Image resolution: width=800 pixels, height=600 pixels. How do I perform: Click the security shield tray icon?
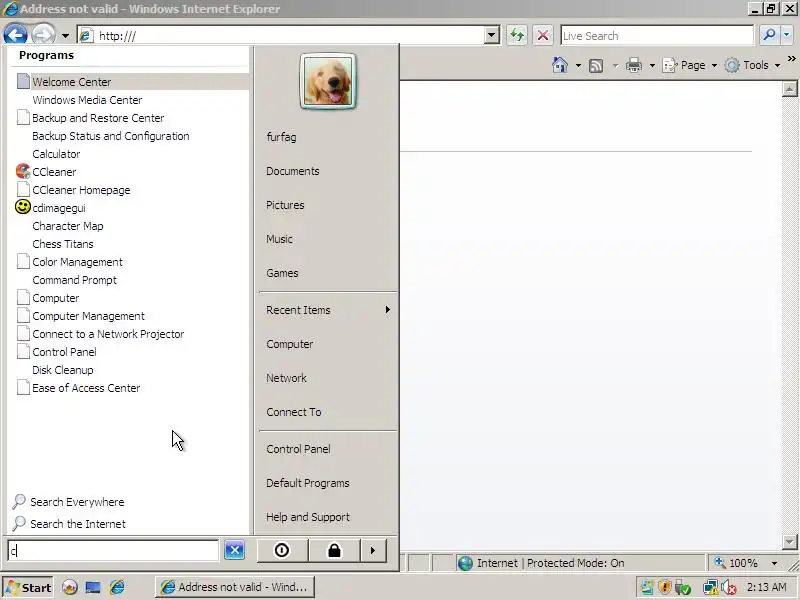click(664, 588)
